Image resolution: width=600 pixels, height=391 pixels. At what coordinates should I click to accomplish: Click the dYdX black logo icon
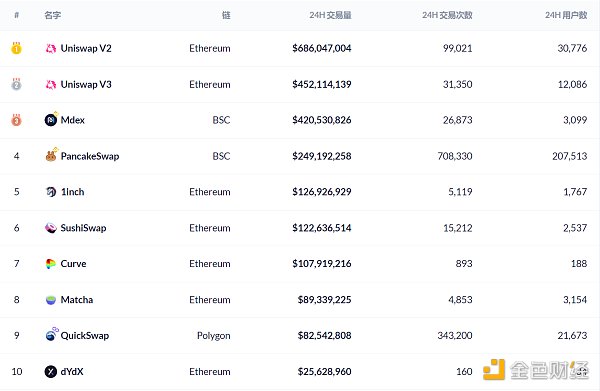pyautogui.click(x=51, y=371)
